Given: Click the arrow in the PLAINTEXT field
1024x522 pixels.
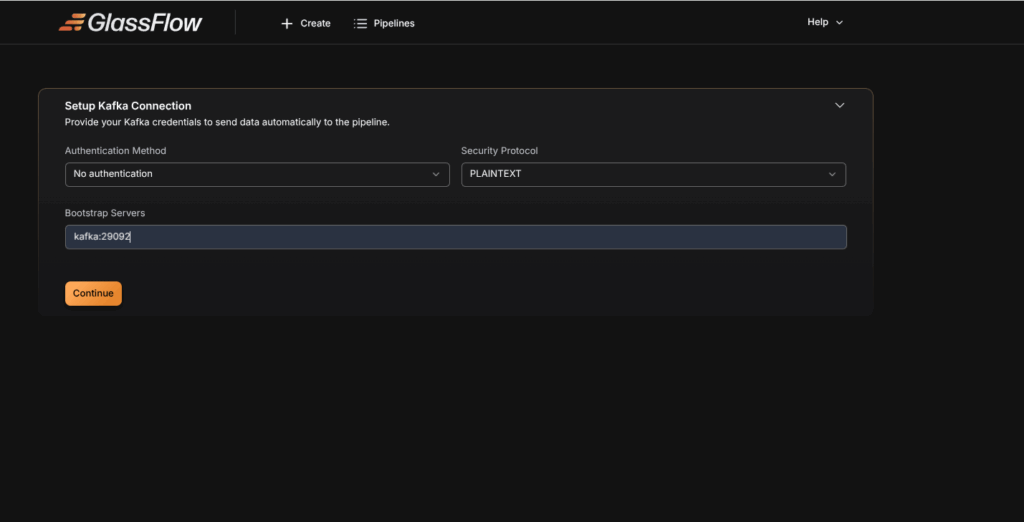Looking at the screenshot, I should (x=832, y=174).
